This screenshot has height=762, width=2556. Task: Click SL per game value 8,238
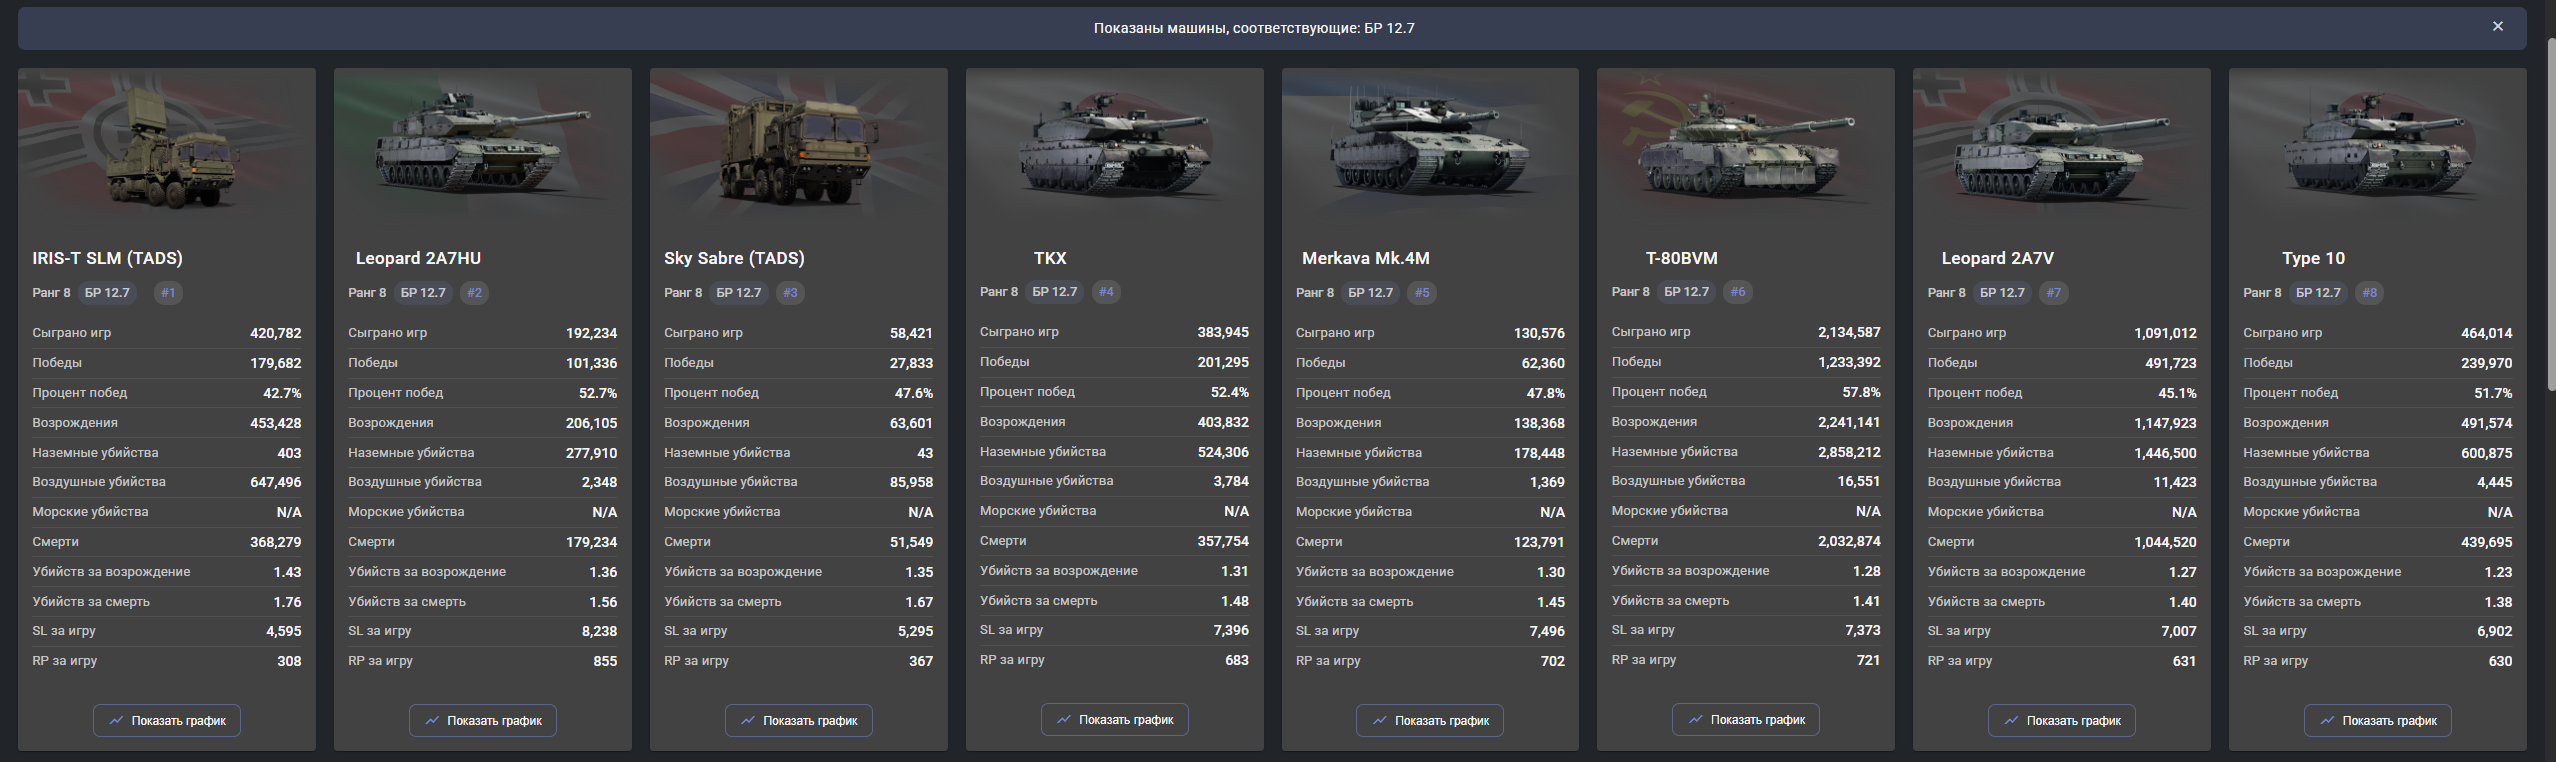click(x=599, y=631)
